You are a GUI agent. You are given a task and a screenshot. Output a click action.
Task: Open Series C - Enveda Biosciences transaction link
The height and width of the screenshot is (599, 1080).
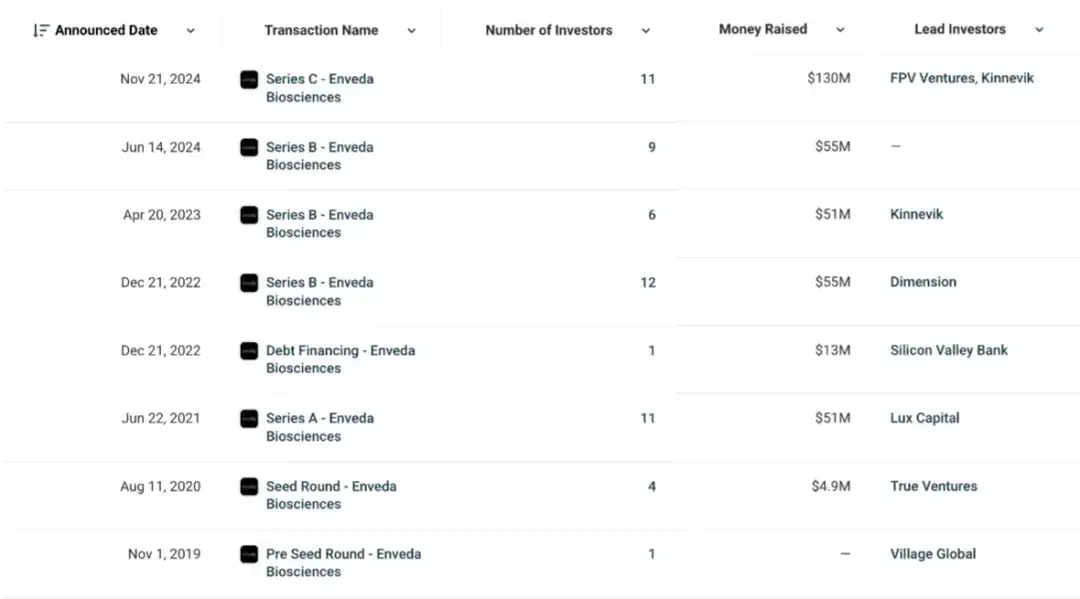320,88
